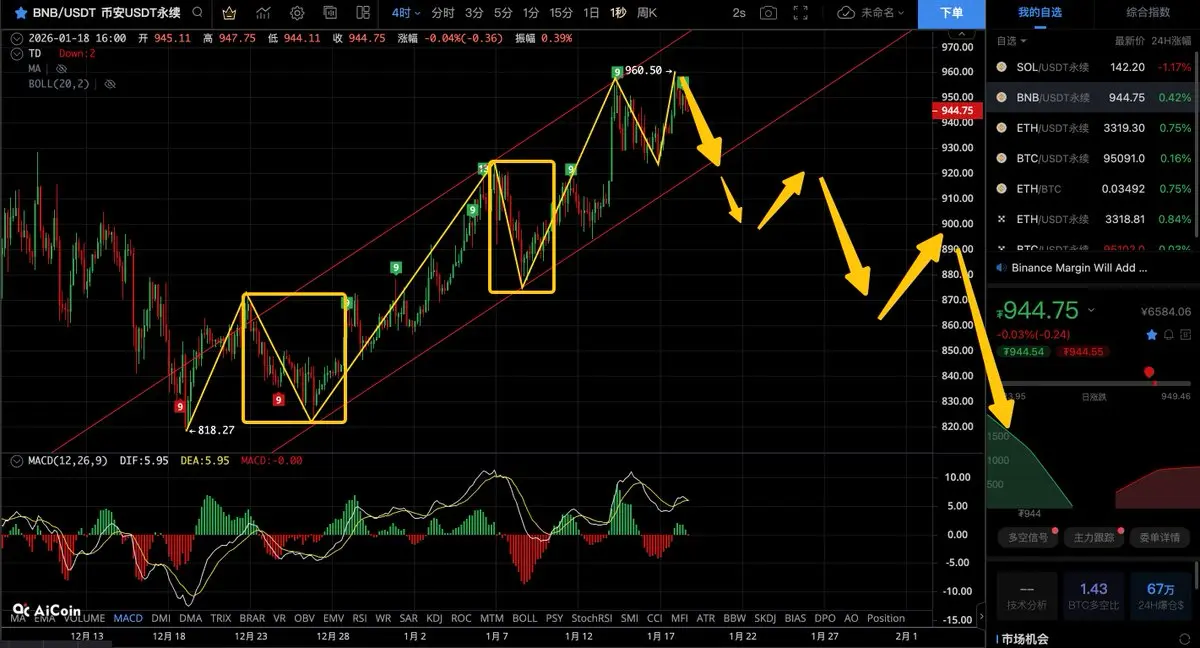Sort the watchlist by 最新价 column header
Screen dimensions: 1200x648
click(x=1129, y=41)
